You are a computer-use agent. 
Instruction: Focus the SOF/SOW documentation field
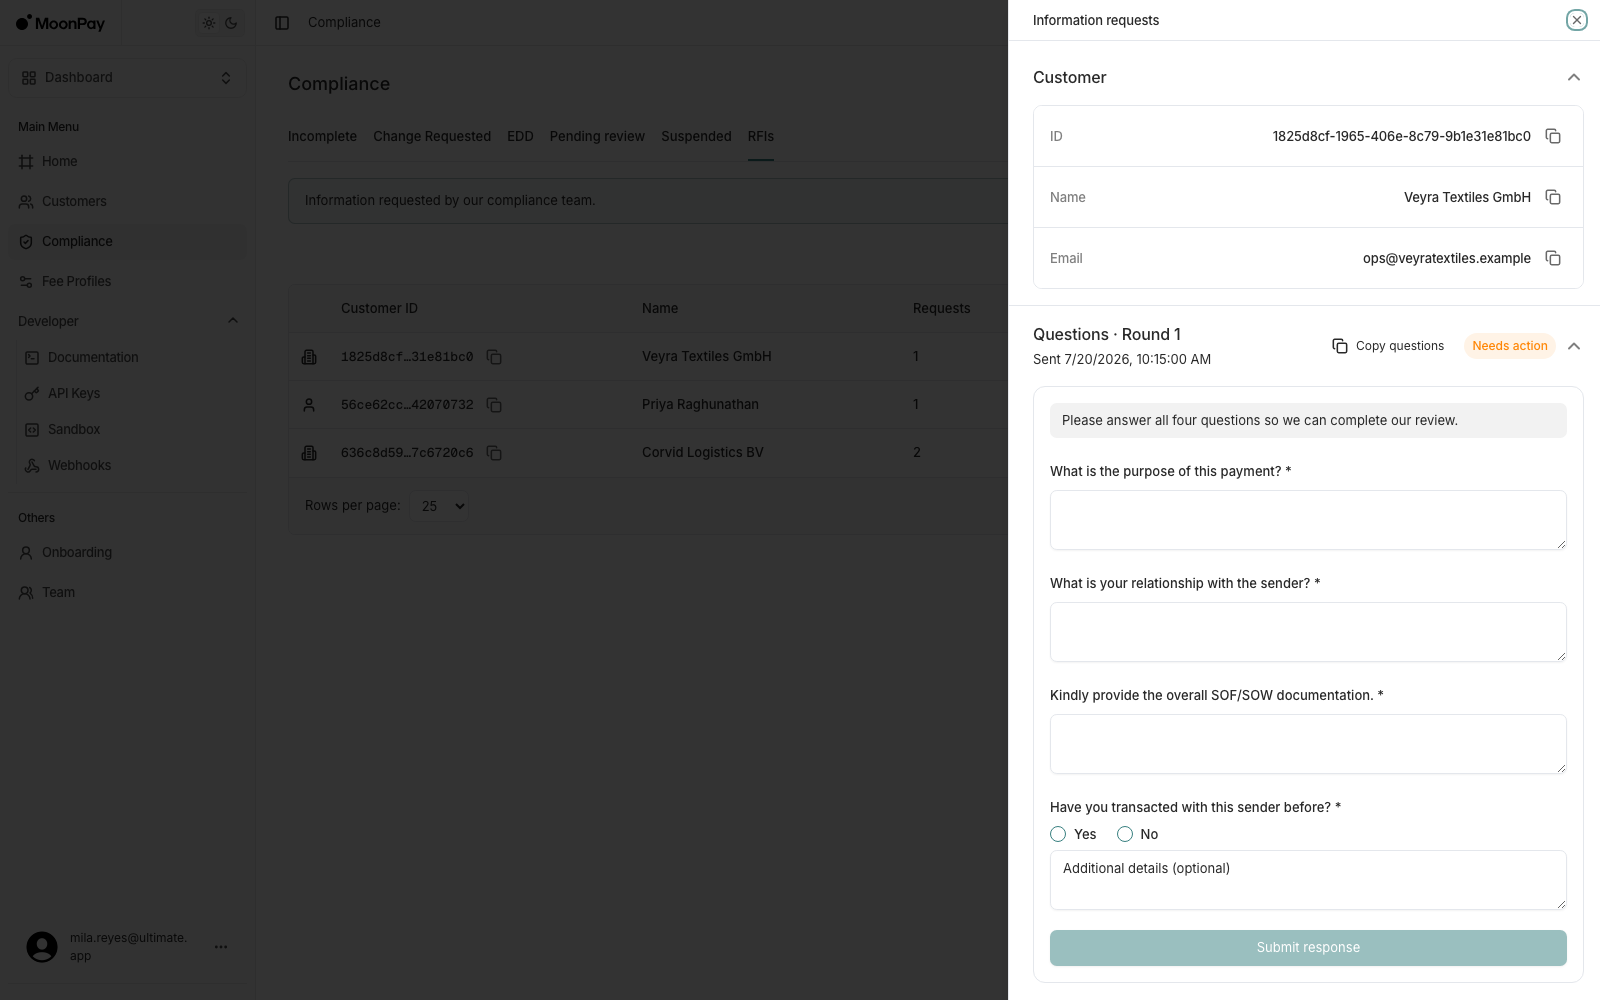click(1308, 744)
